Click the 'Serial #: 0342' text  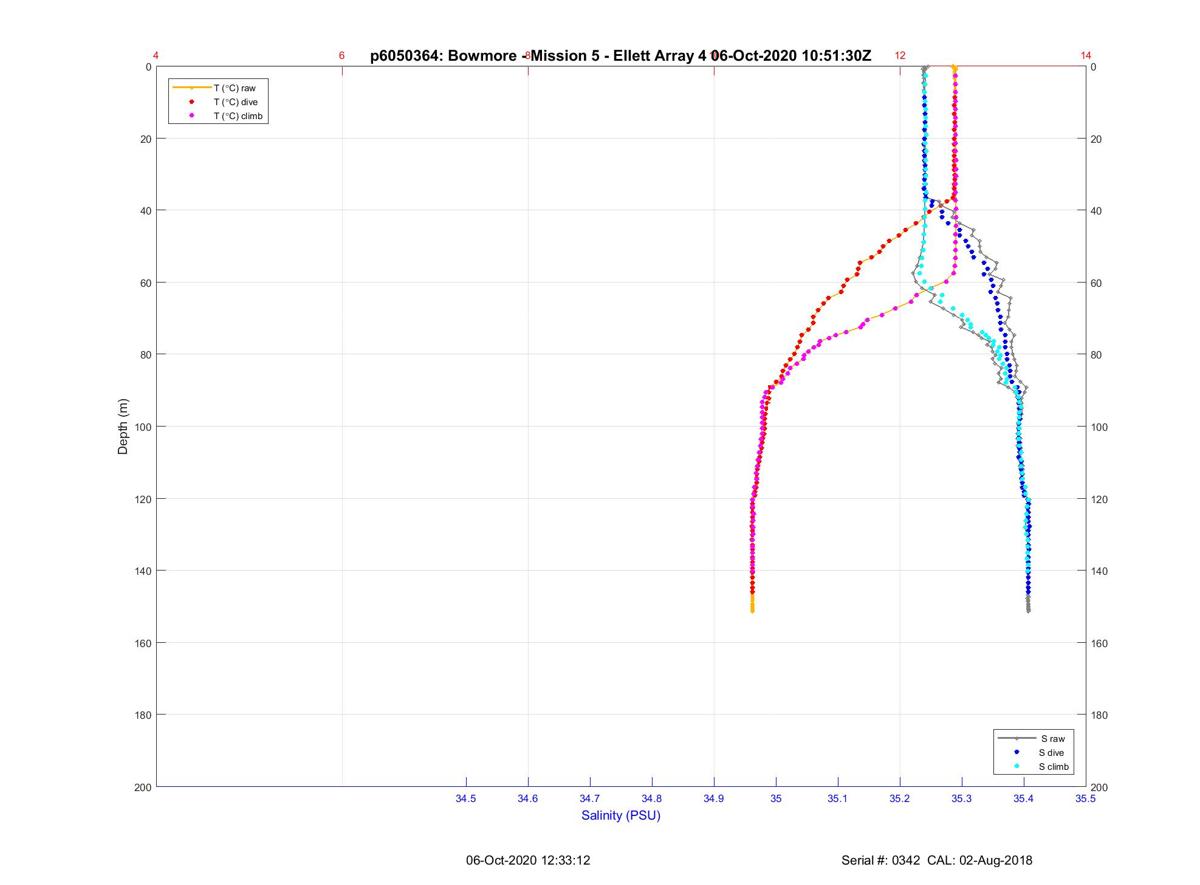[881, 860]
